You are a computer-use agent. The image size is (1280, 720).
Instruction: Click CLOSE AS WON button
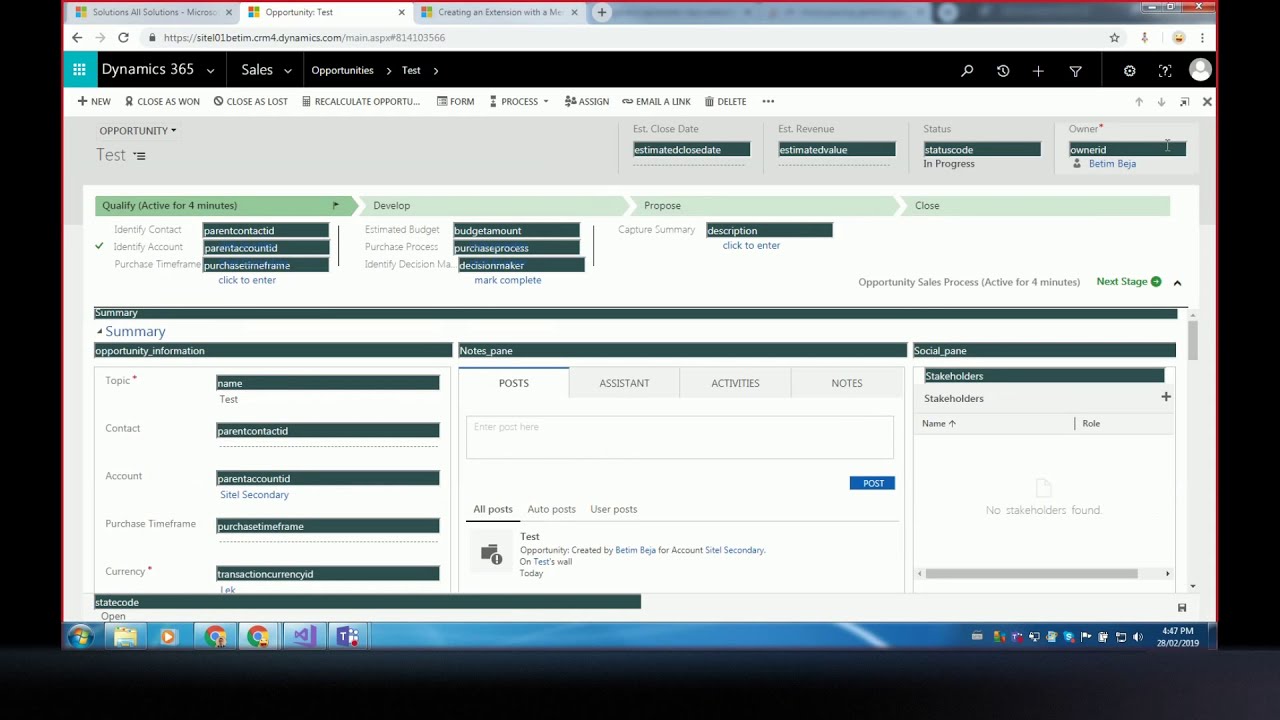[162, 102]
